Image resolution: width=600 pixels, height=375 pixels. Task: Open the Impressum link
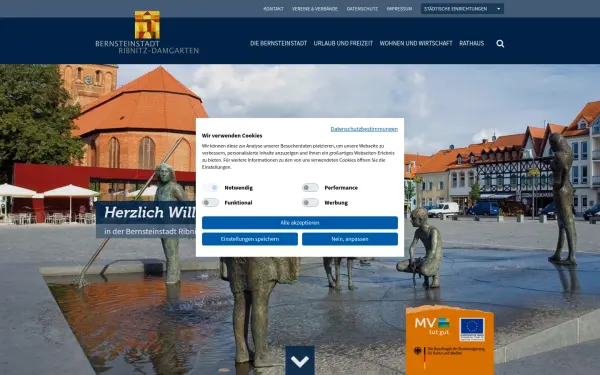(x=399, y=9)
